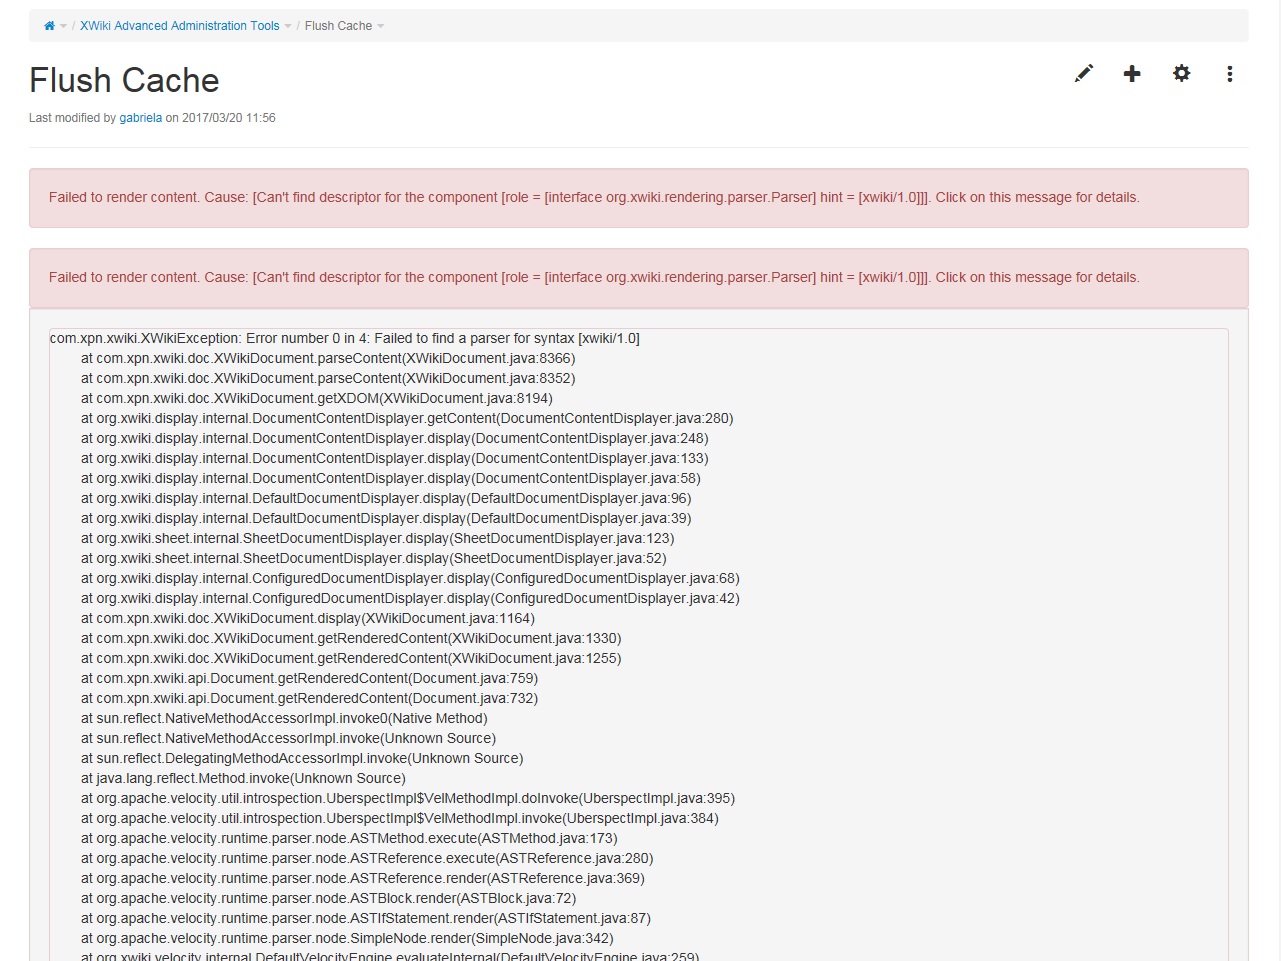Open gabriela's user profile link

pos(140,118)
